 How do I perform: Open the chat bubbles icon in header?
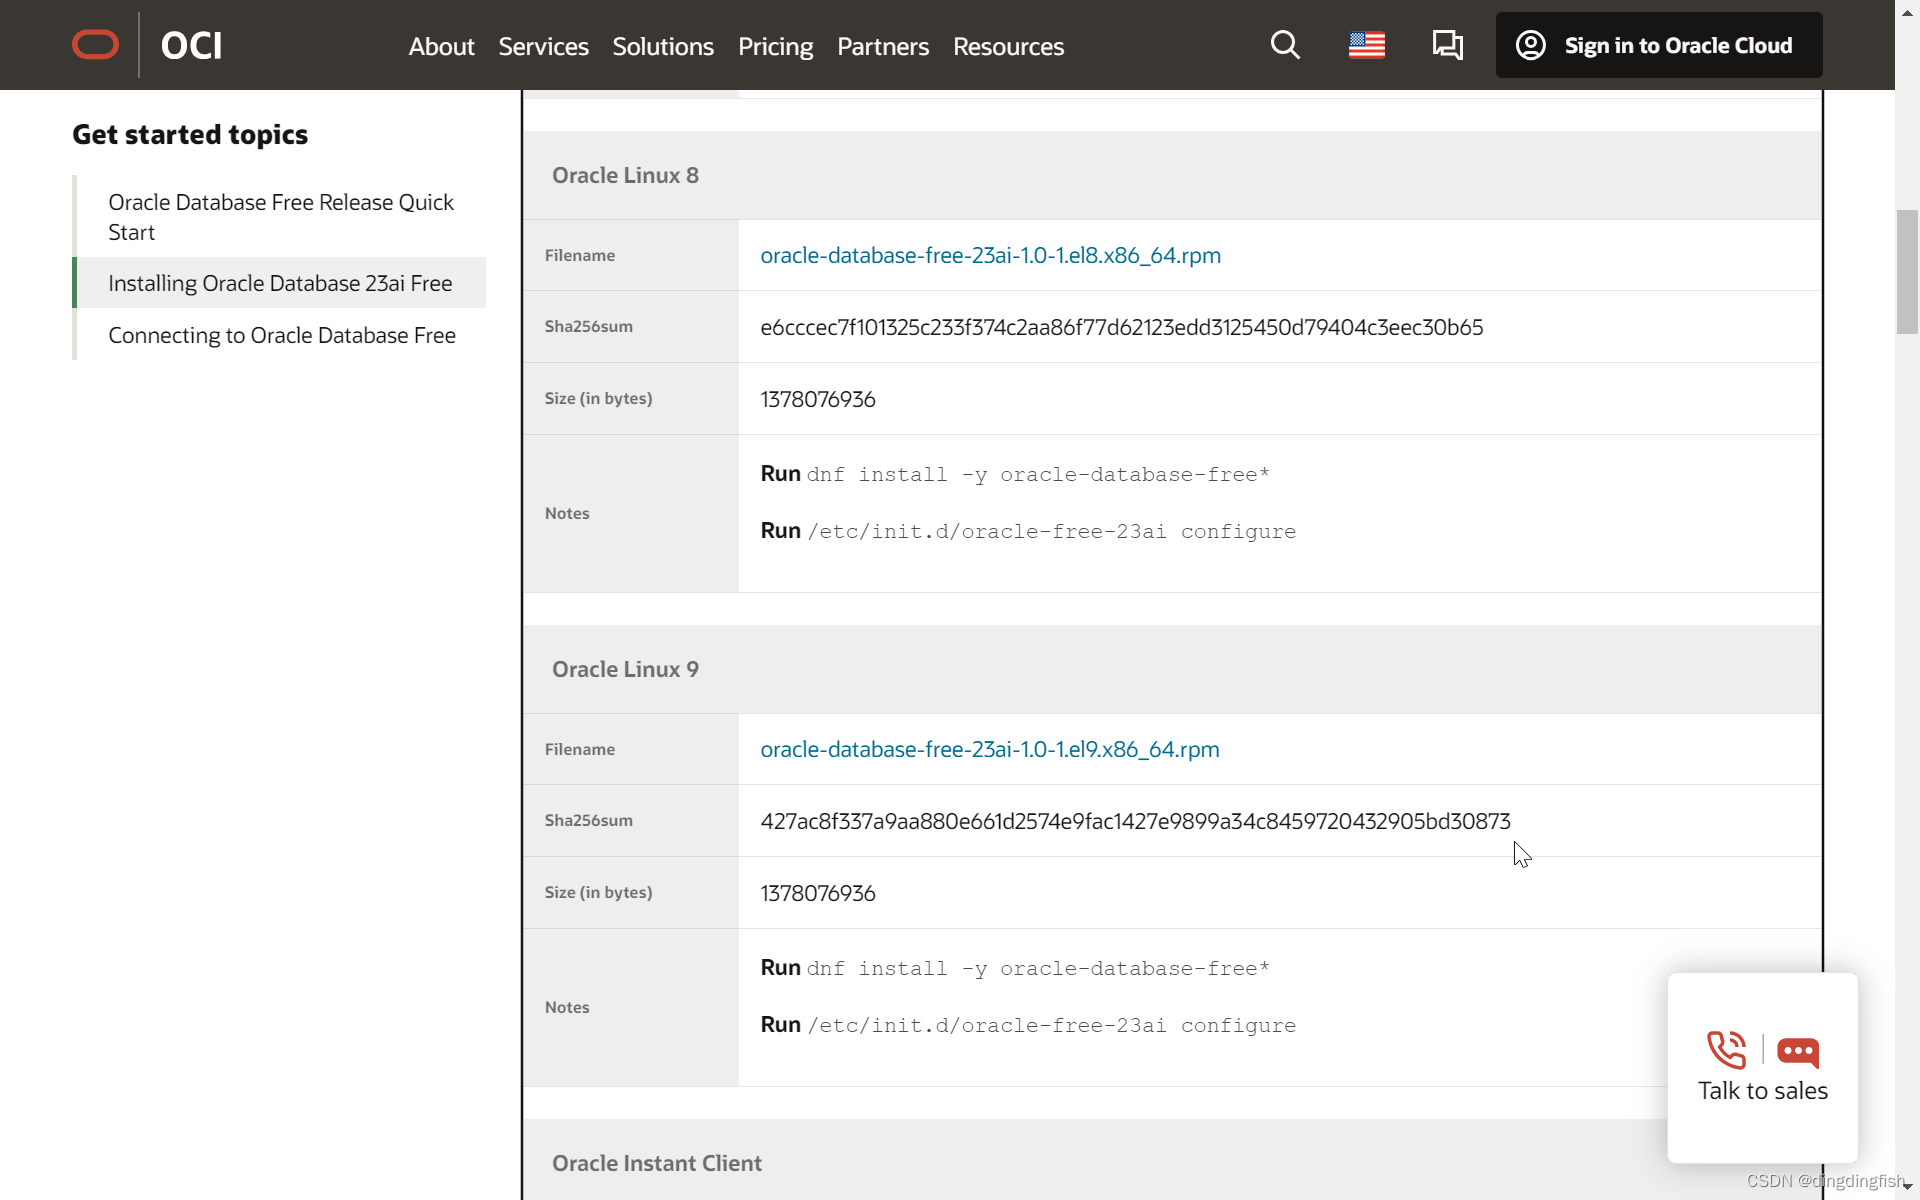coord(1447,45)
